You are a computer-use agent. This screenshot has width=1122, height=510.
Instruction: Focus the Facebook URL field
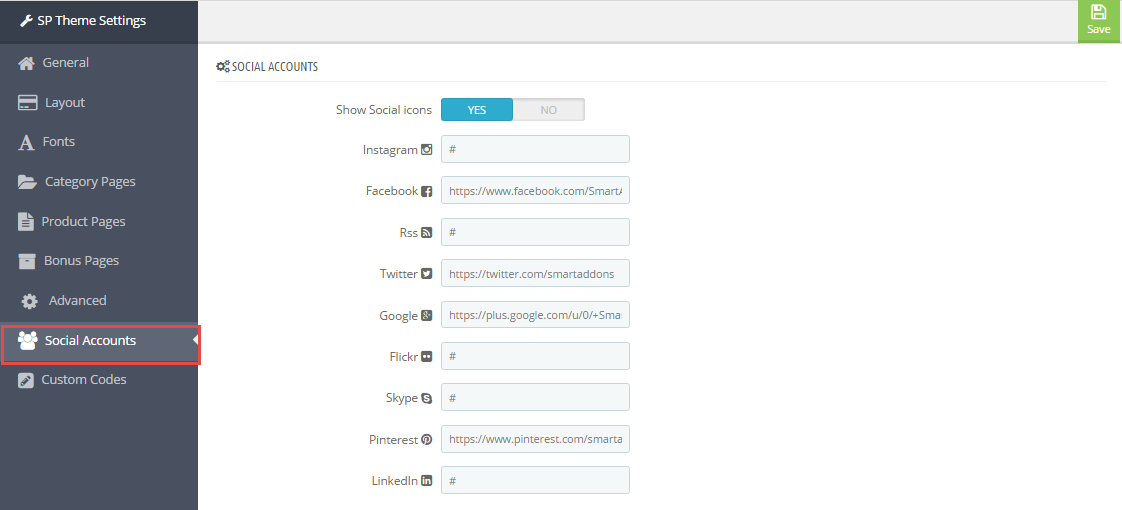click(x=535, y=191)
